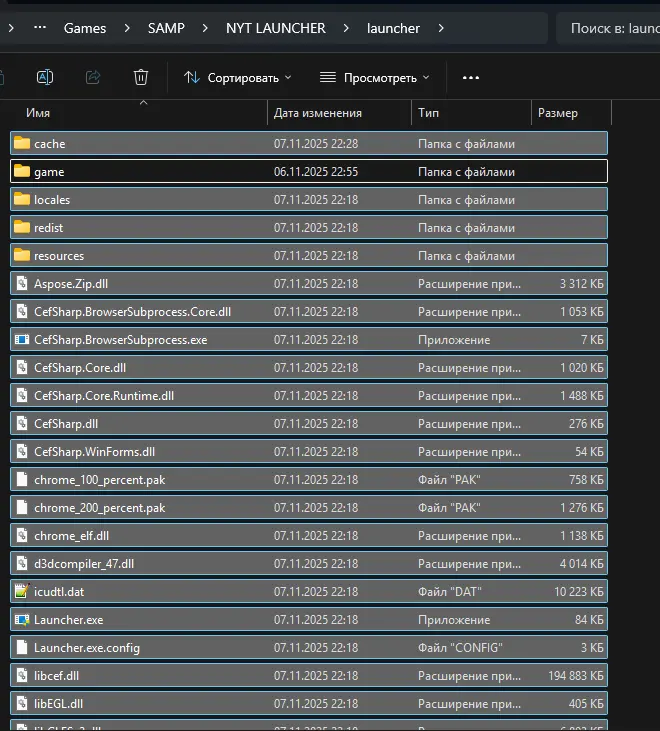Click the CefSharp.BrowserSubprocess.exe file icon

coord(22,340)
